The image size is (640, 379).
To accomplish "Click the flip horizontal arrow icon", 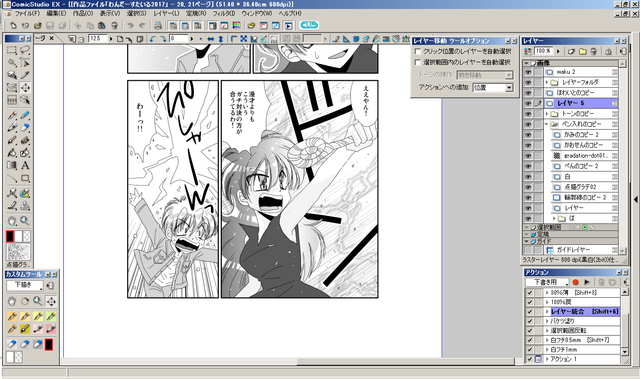I will pos(211,39).
